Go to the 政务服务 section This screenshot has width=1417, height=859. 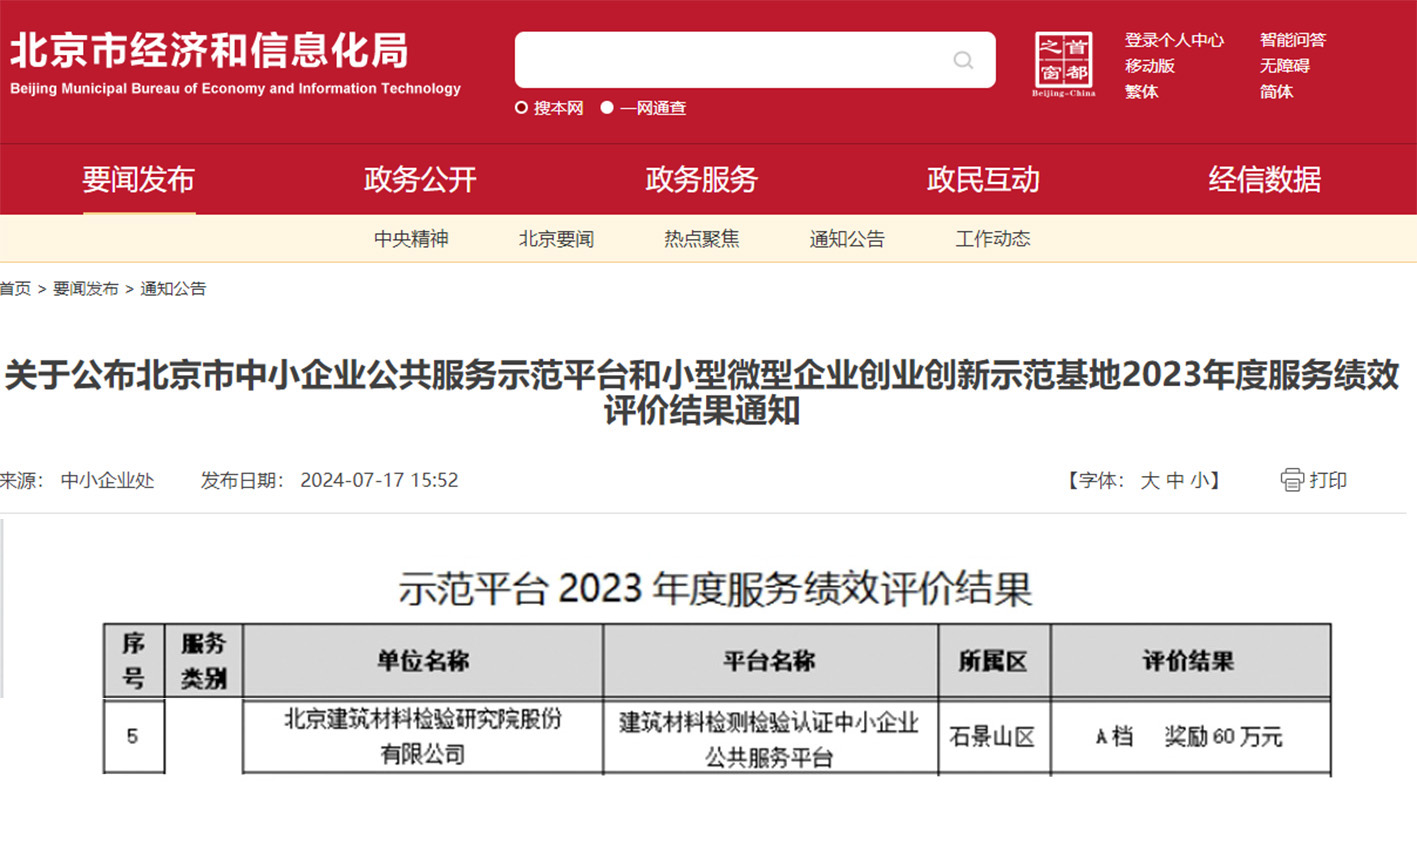[x=701, y=180]
